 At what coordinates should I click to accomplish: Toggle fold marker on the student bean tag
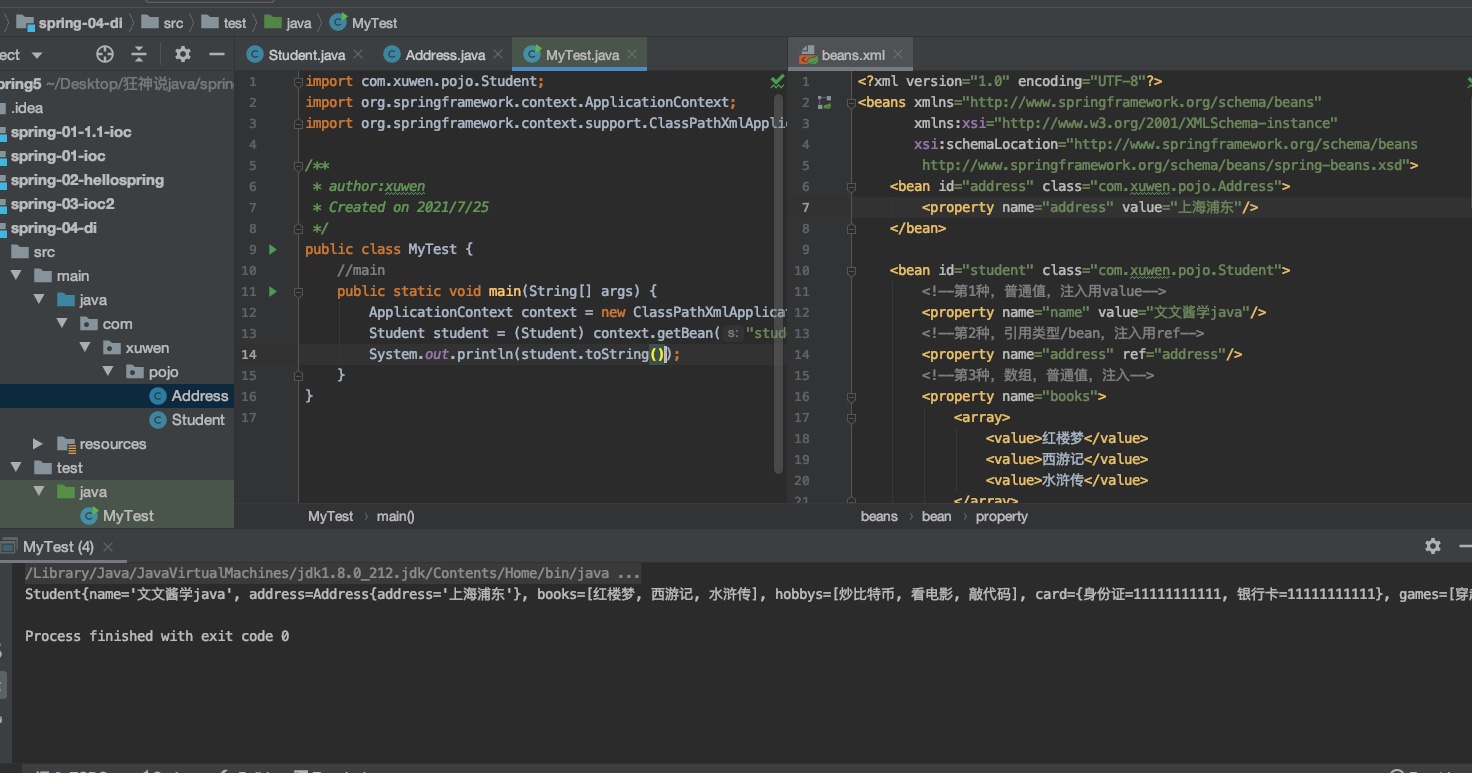[851, 270]
